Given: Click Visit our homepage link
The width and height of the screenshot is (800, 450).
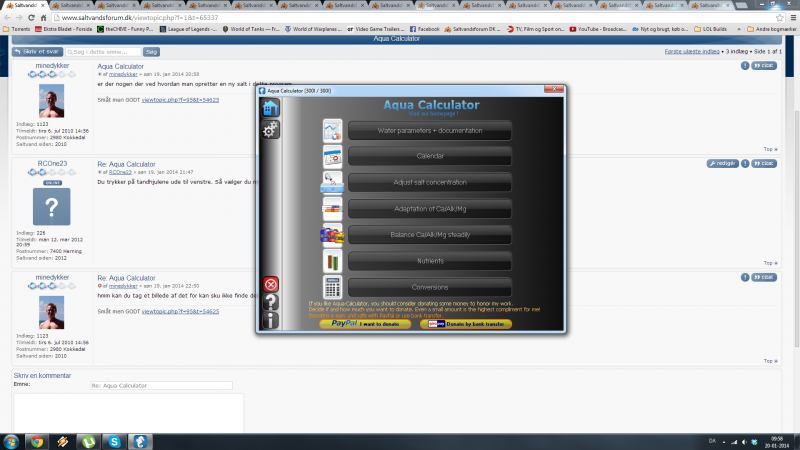Looking at the screenshot, I should (x=430, y=114).
